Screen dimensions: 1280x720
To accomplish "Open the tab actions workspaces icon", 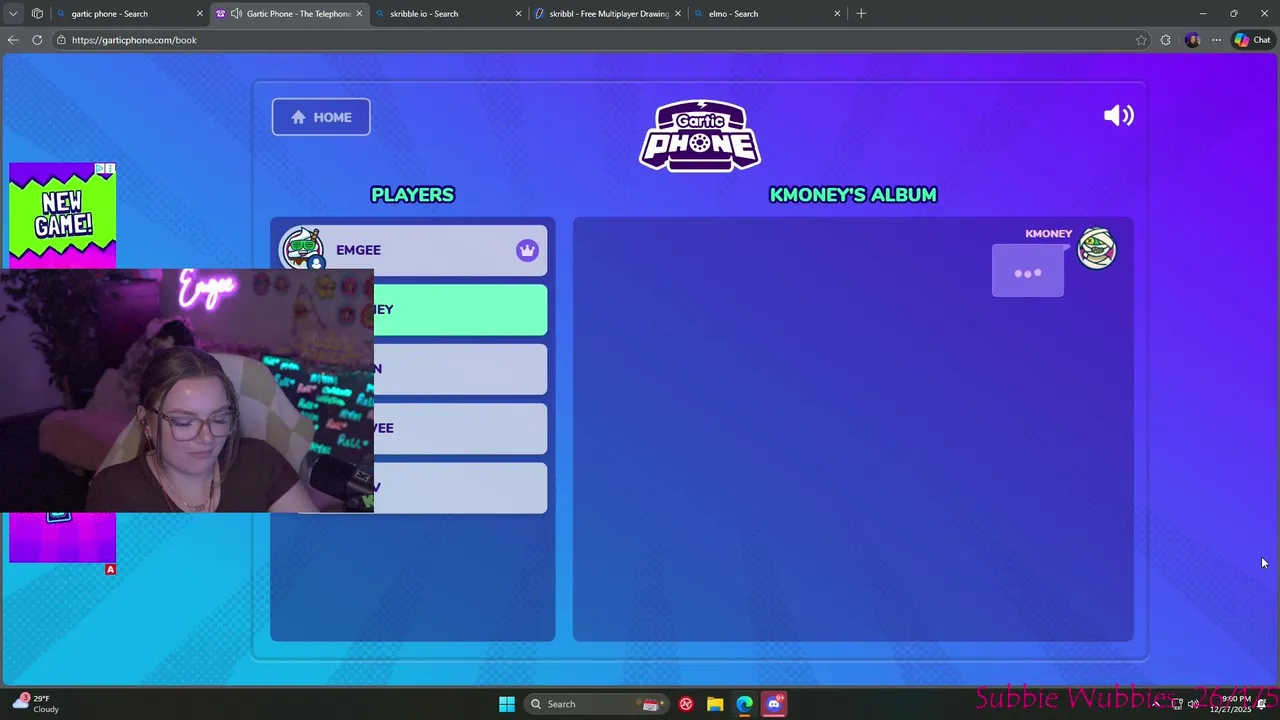I will pos(37,14).
